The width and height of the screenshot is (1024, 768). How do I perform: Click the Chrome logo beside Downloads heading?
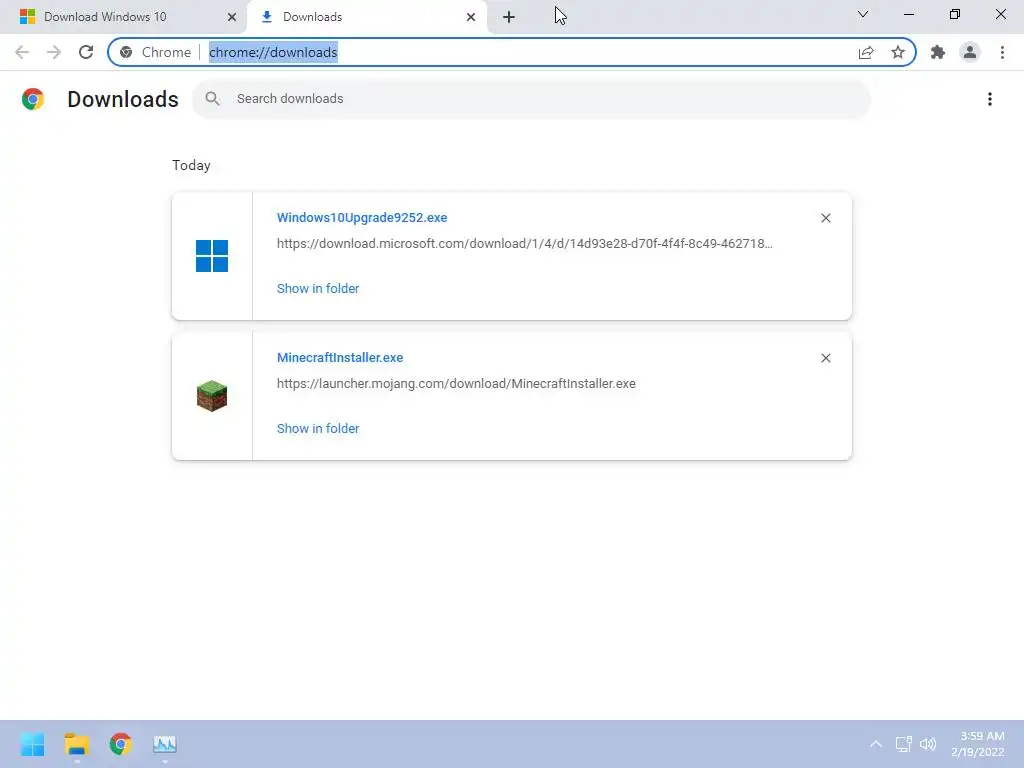pyautogui.click(x=33, y=99)
